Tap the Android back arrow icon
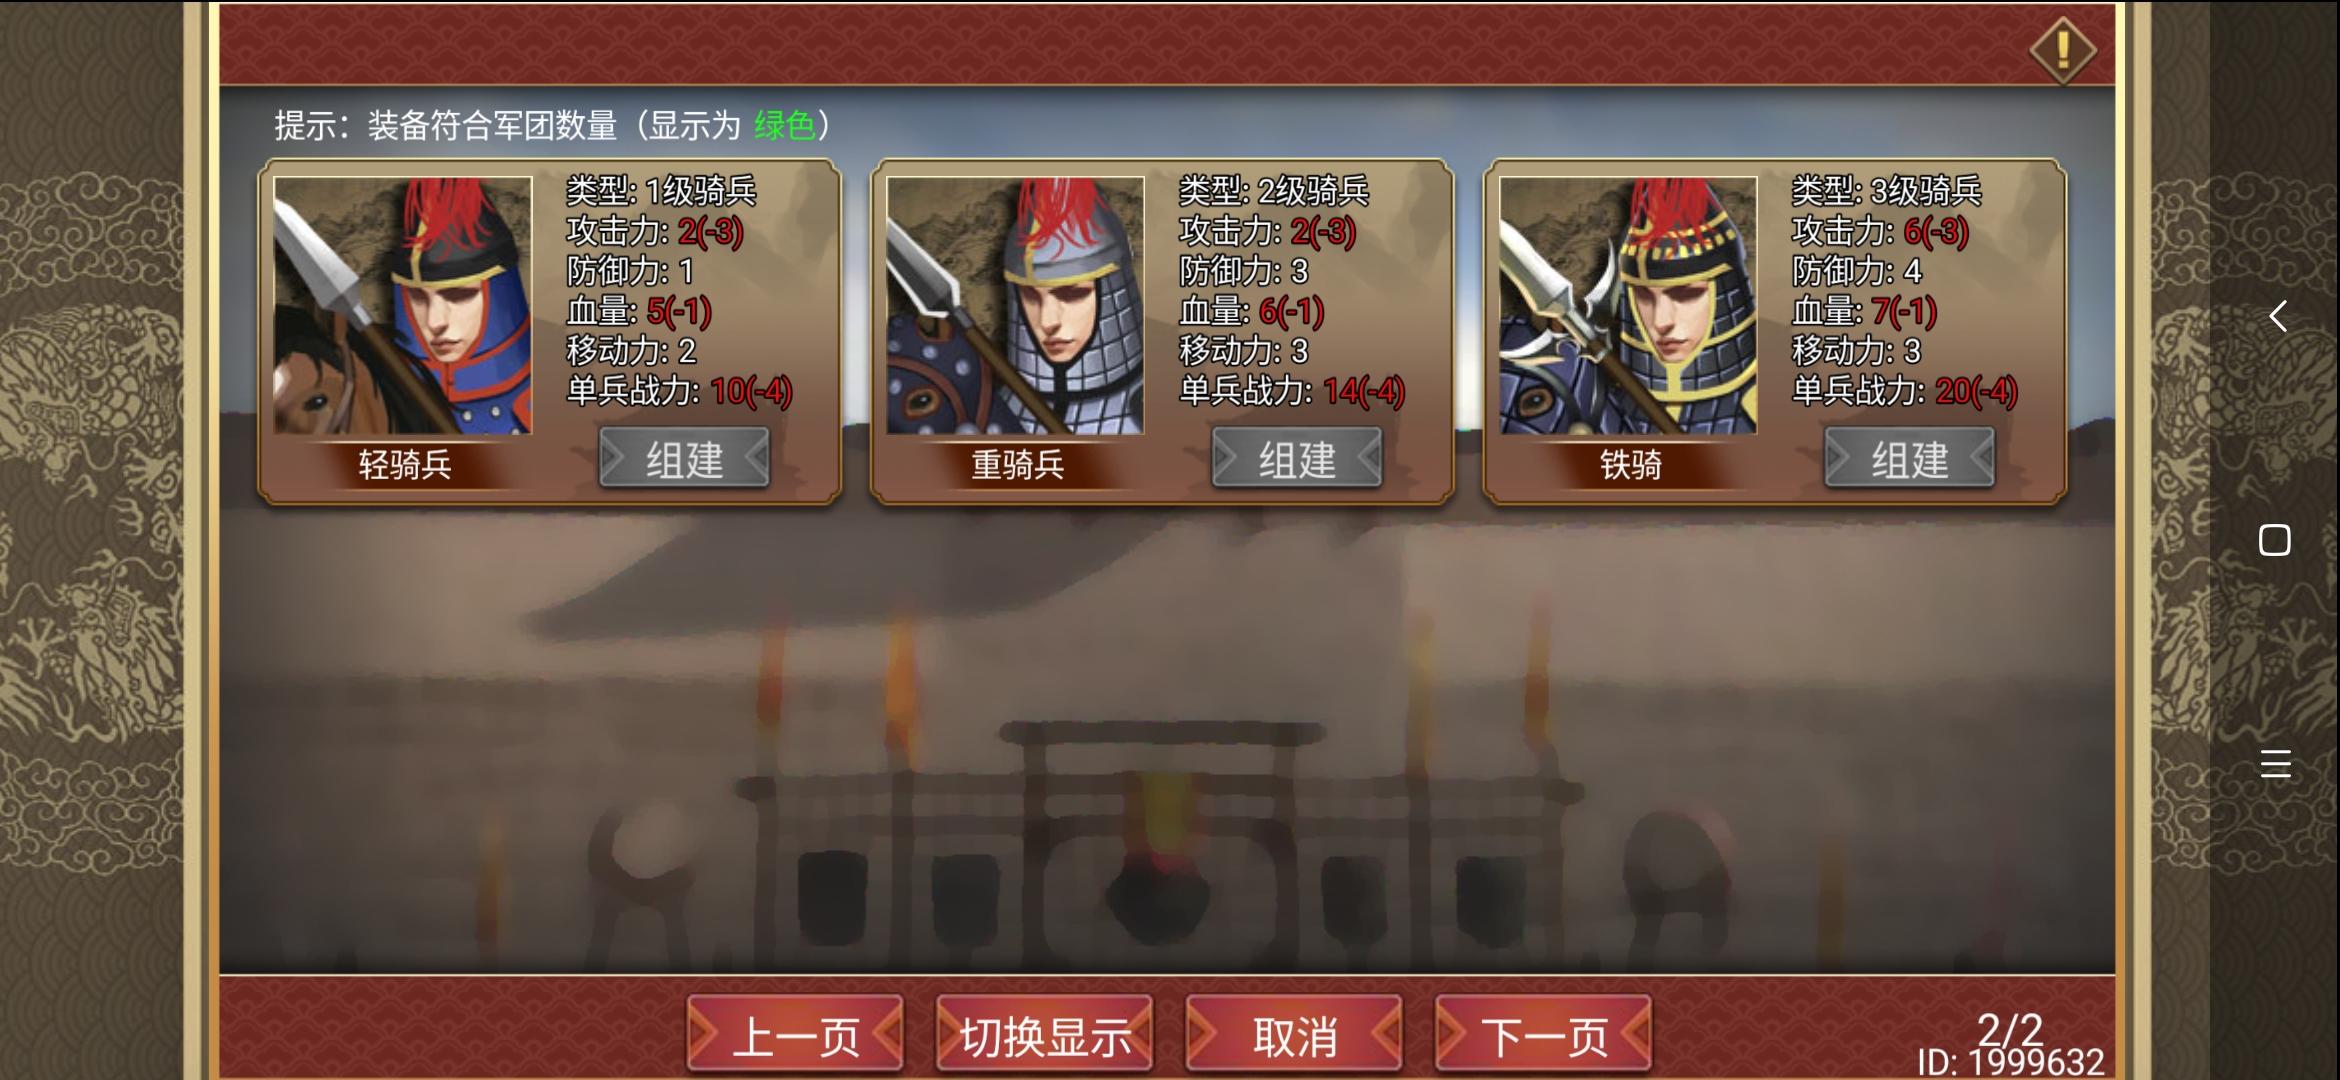 point(2277,317)
